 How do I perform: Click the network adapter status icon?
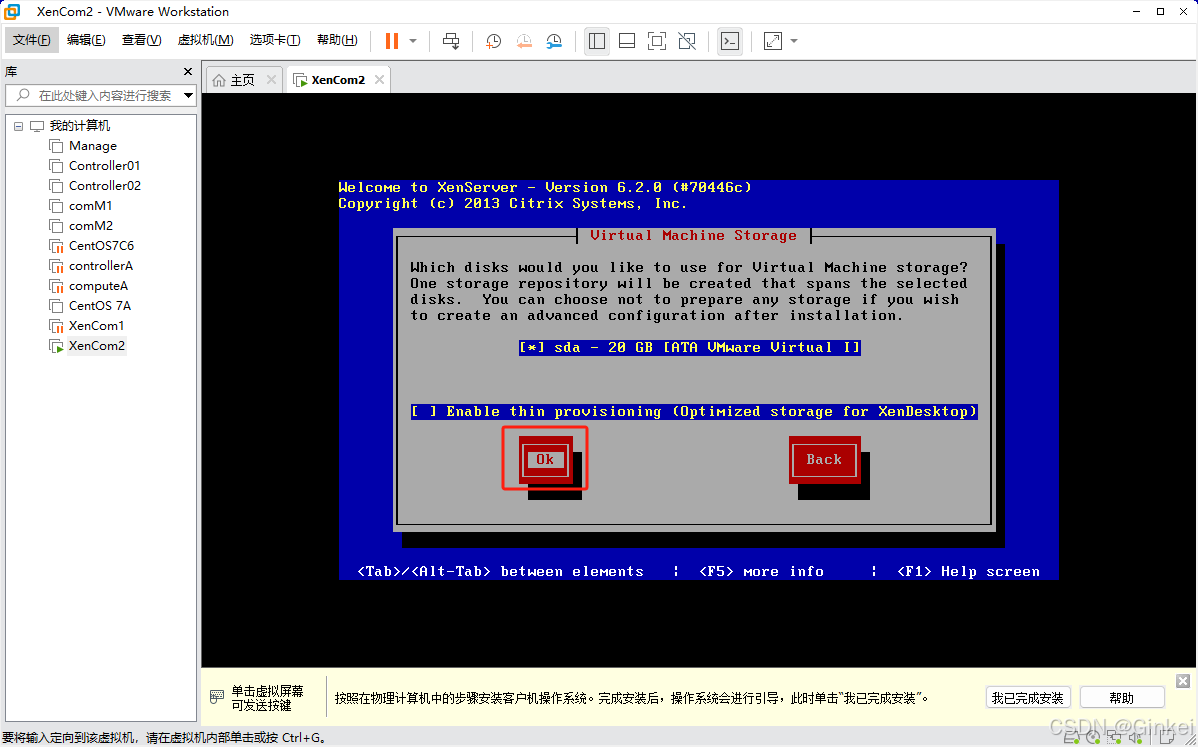pyautogui.click(x=1114, y=738)
